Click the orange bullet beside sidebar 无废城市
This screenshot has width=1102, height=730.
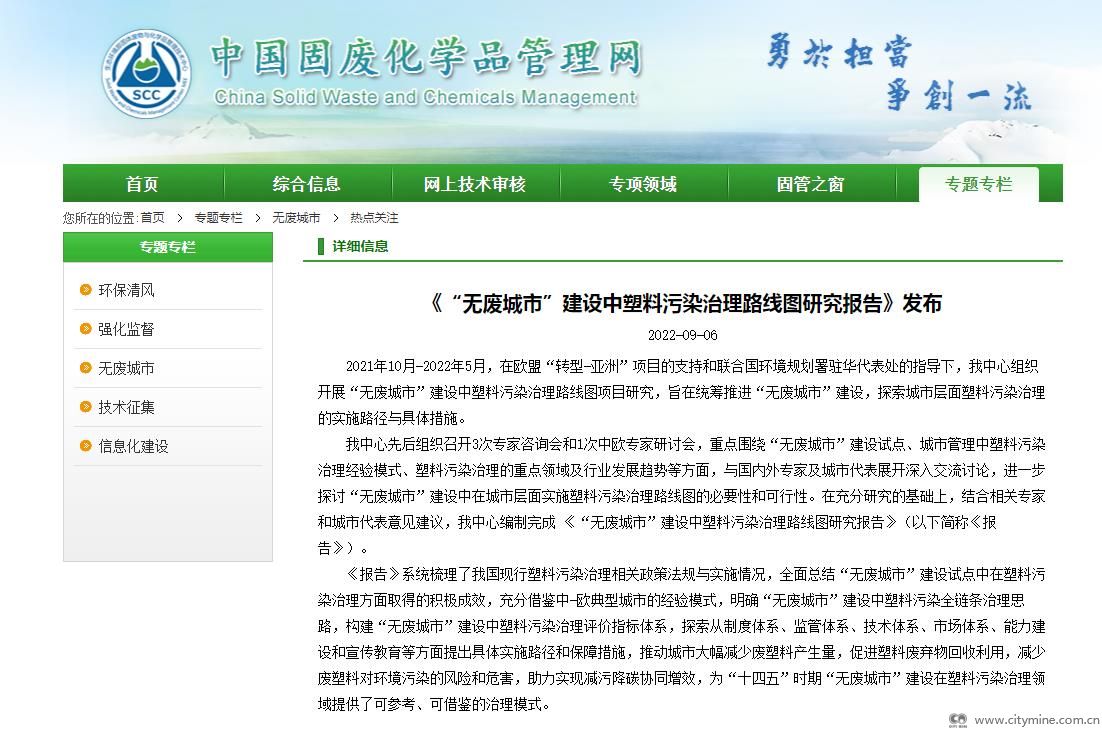[86, 367]
